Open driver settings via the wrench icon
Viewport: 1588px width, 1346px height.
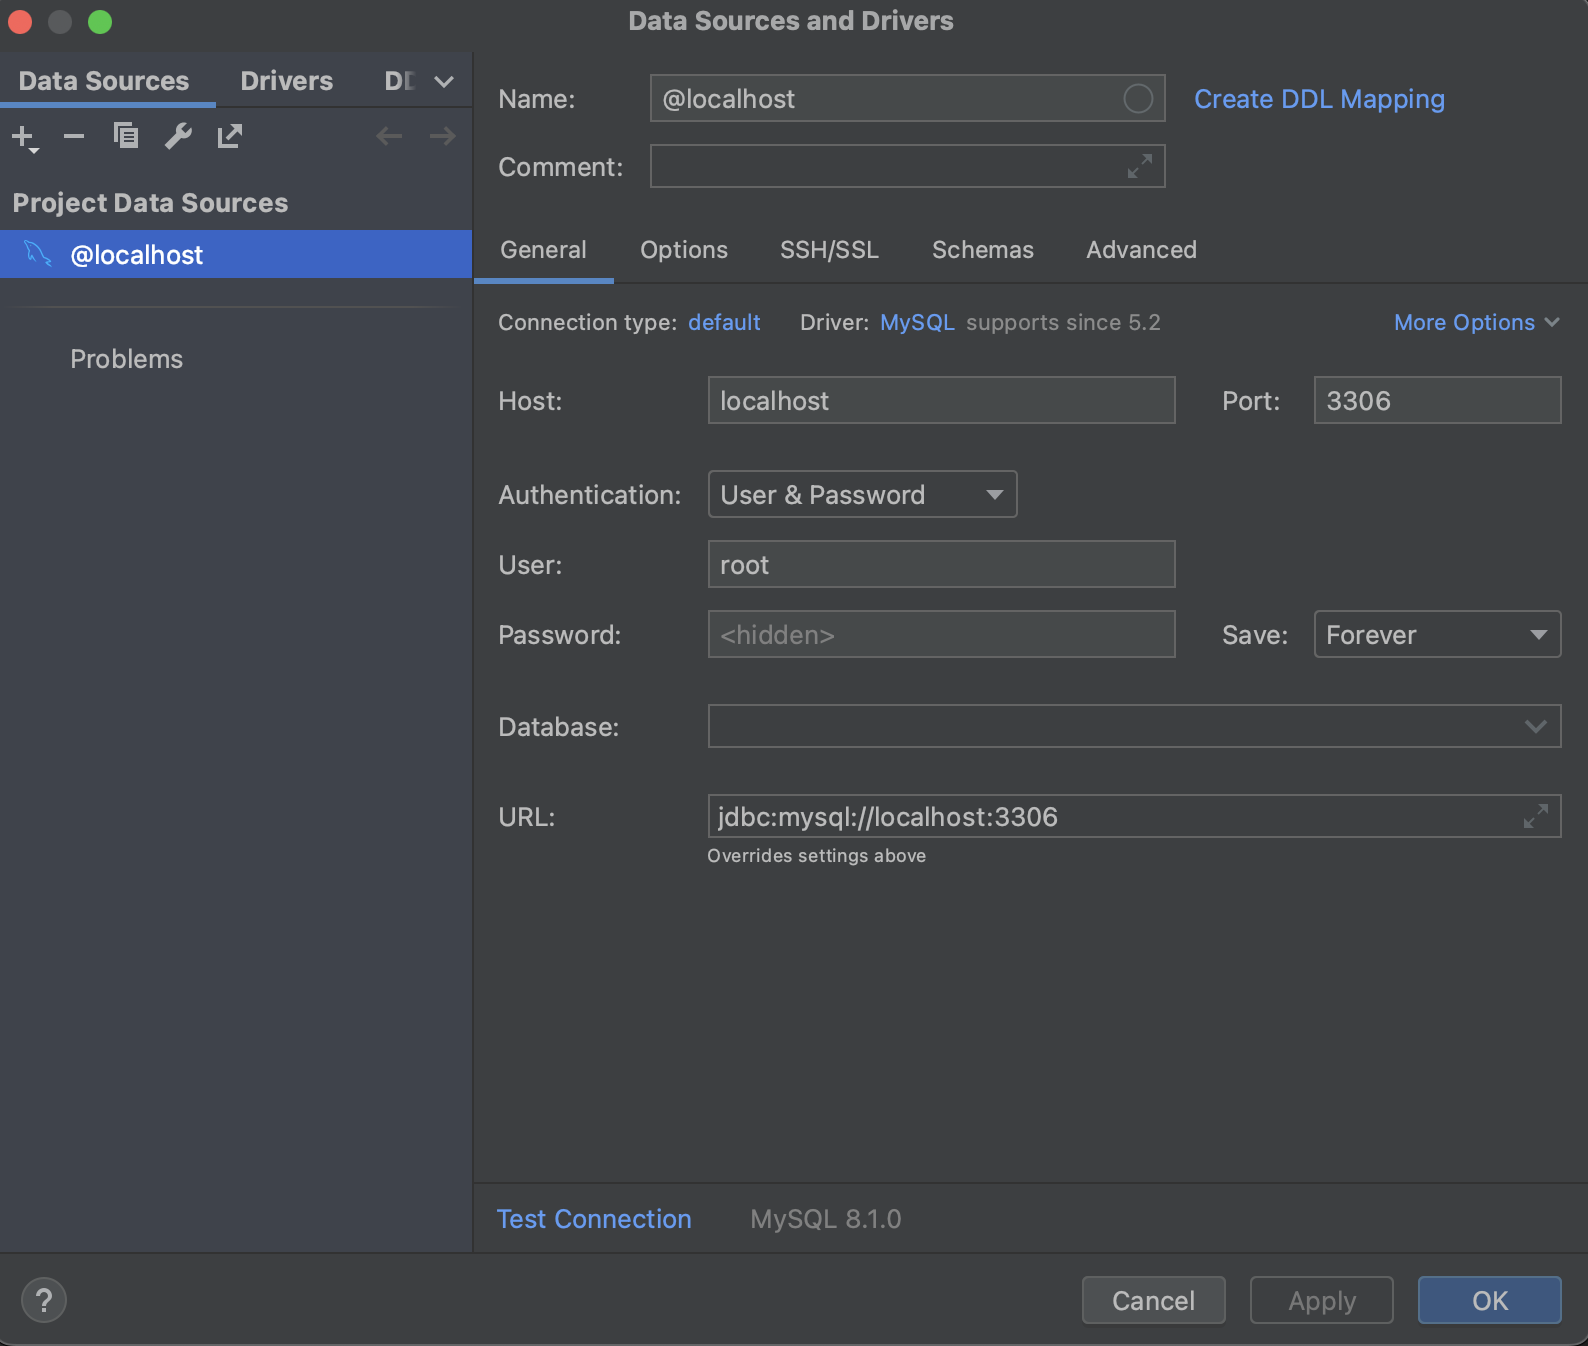point(178,135)
